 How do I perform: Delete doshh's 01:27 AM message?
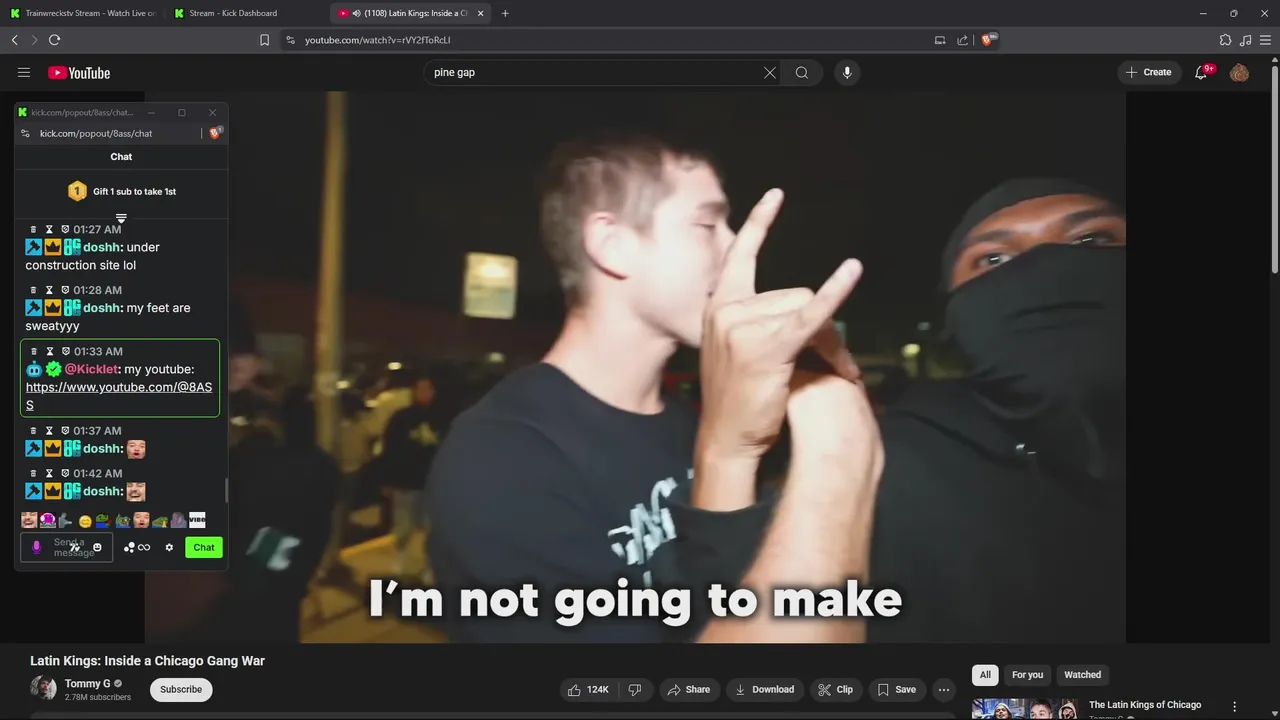[x=33, y=229]
